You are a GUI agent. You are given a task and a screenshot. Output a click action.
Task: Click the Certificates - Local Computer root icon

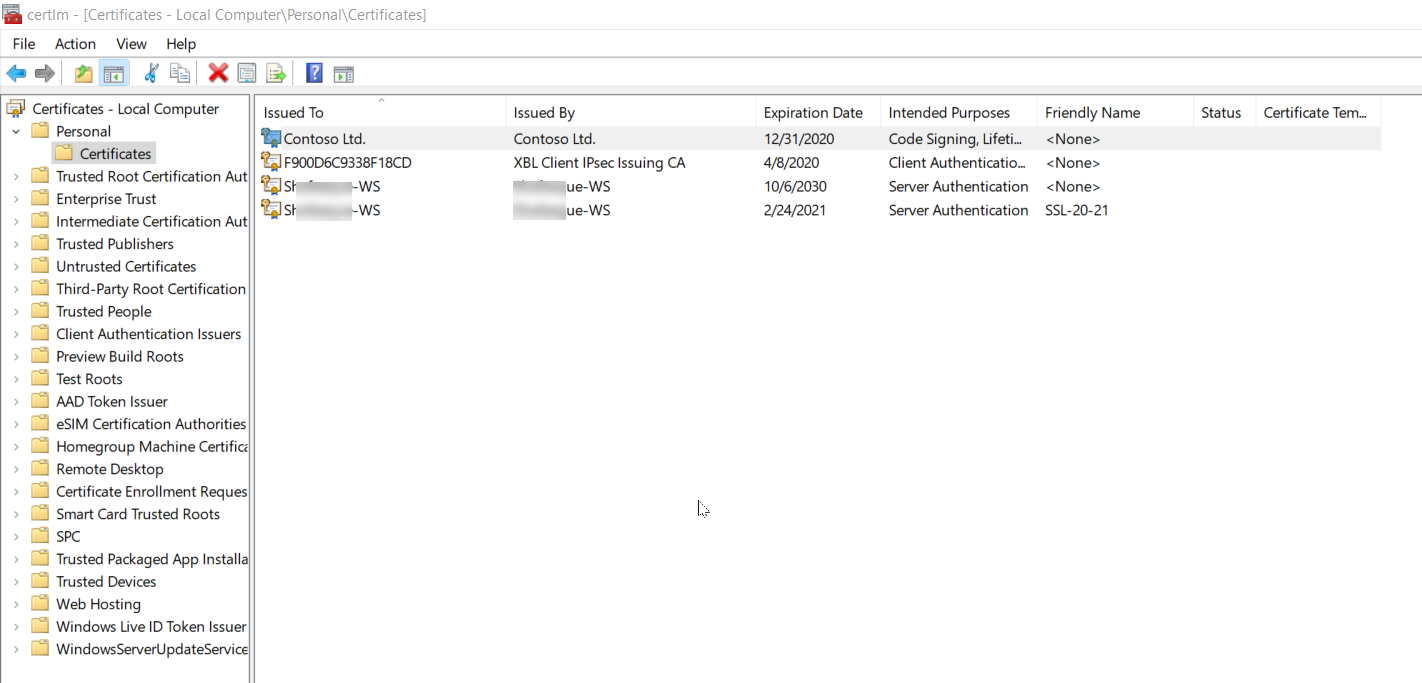coord(16,108)
